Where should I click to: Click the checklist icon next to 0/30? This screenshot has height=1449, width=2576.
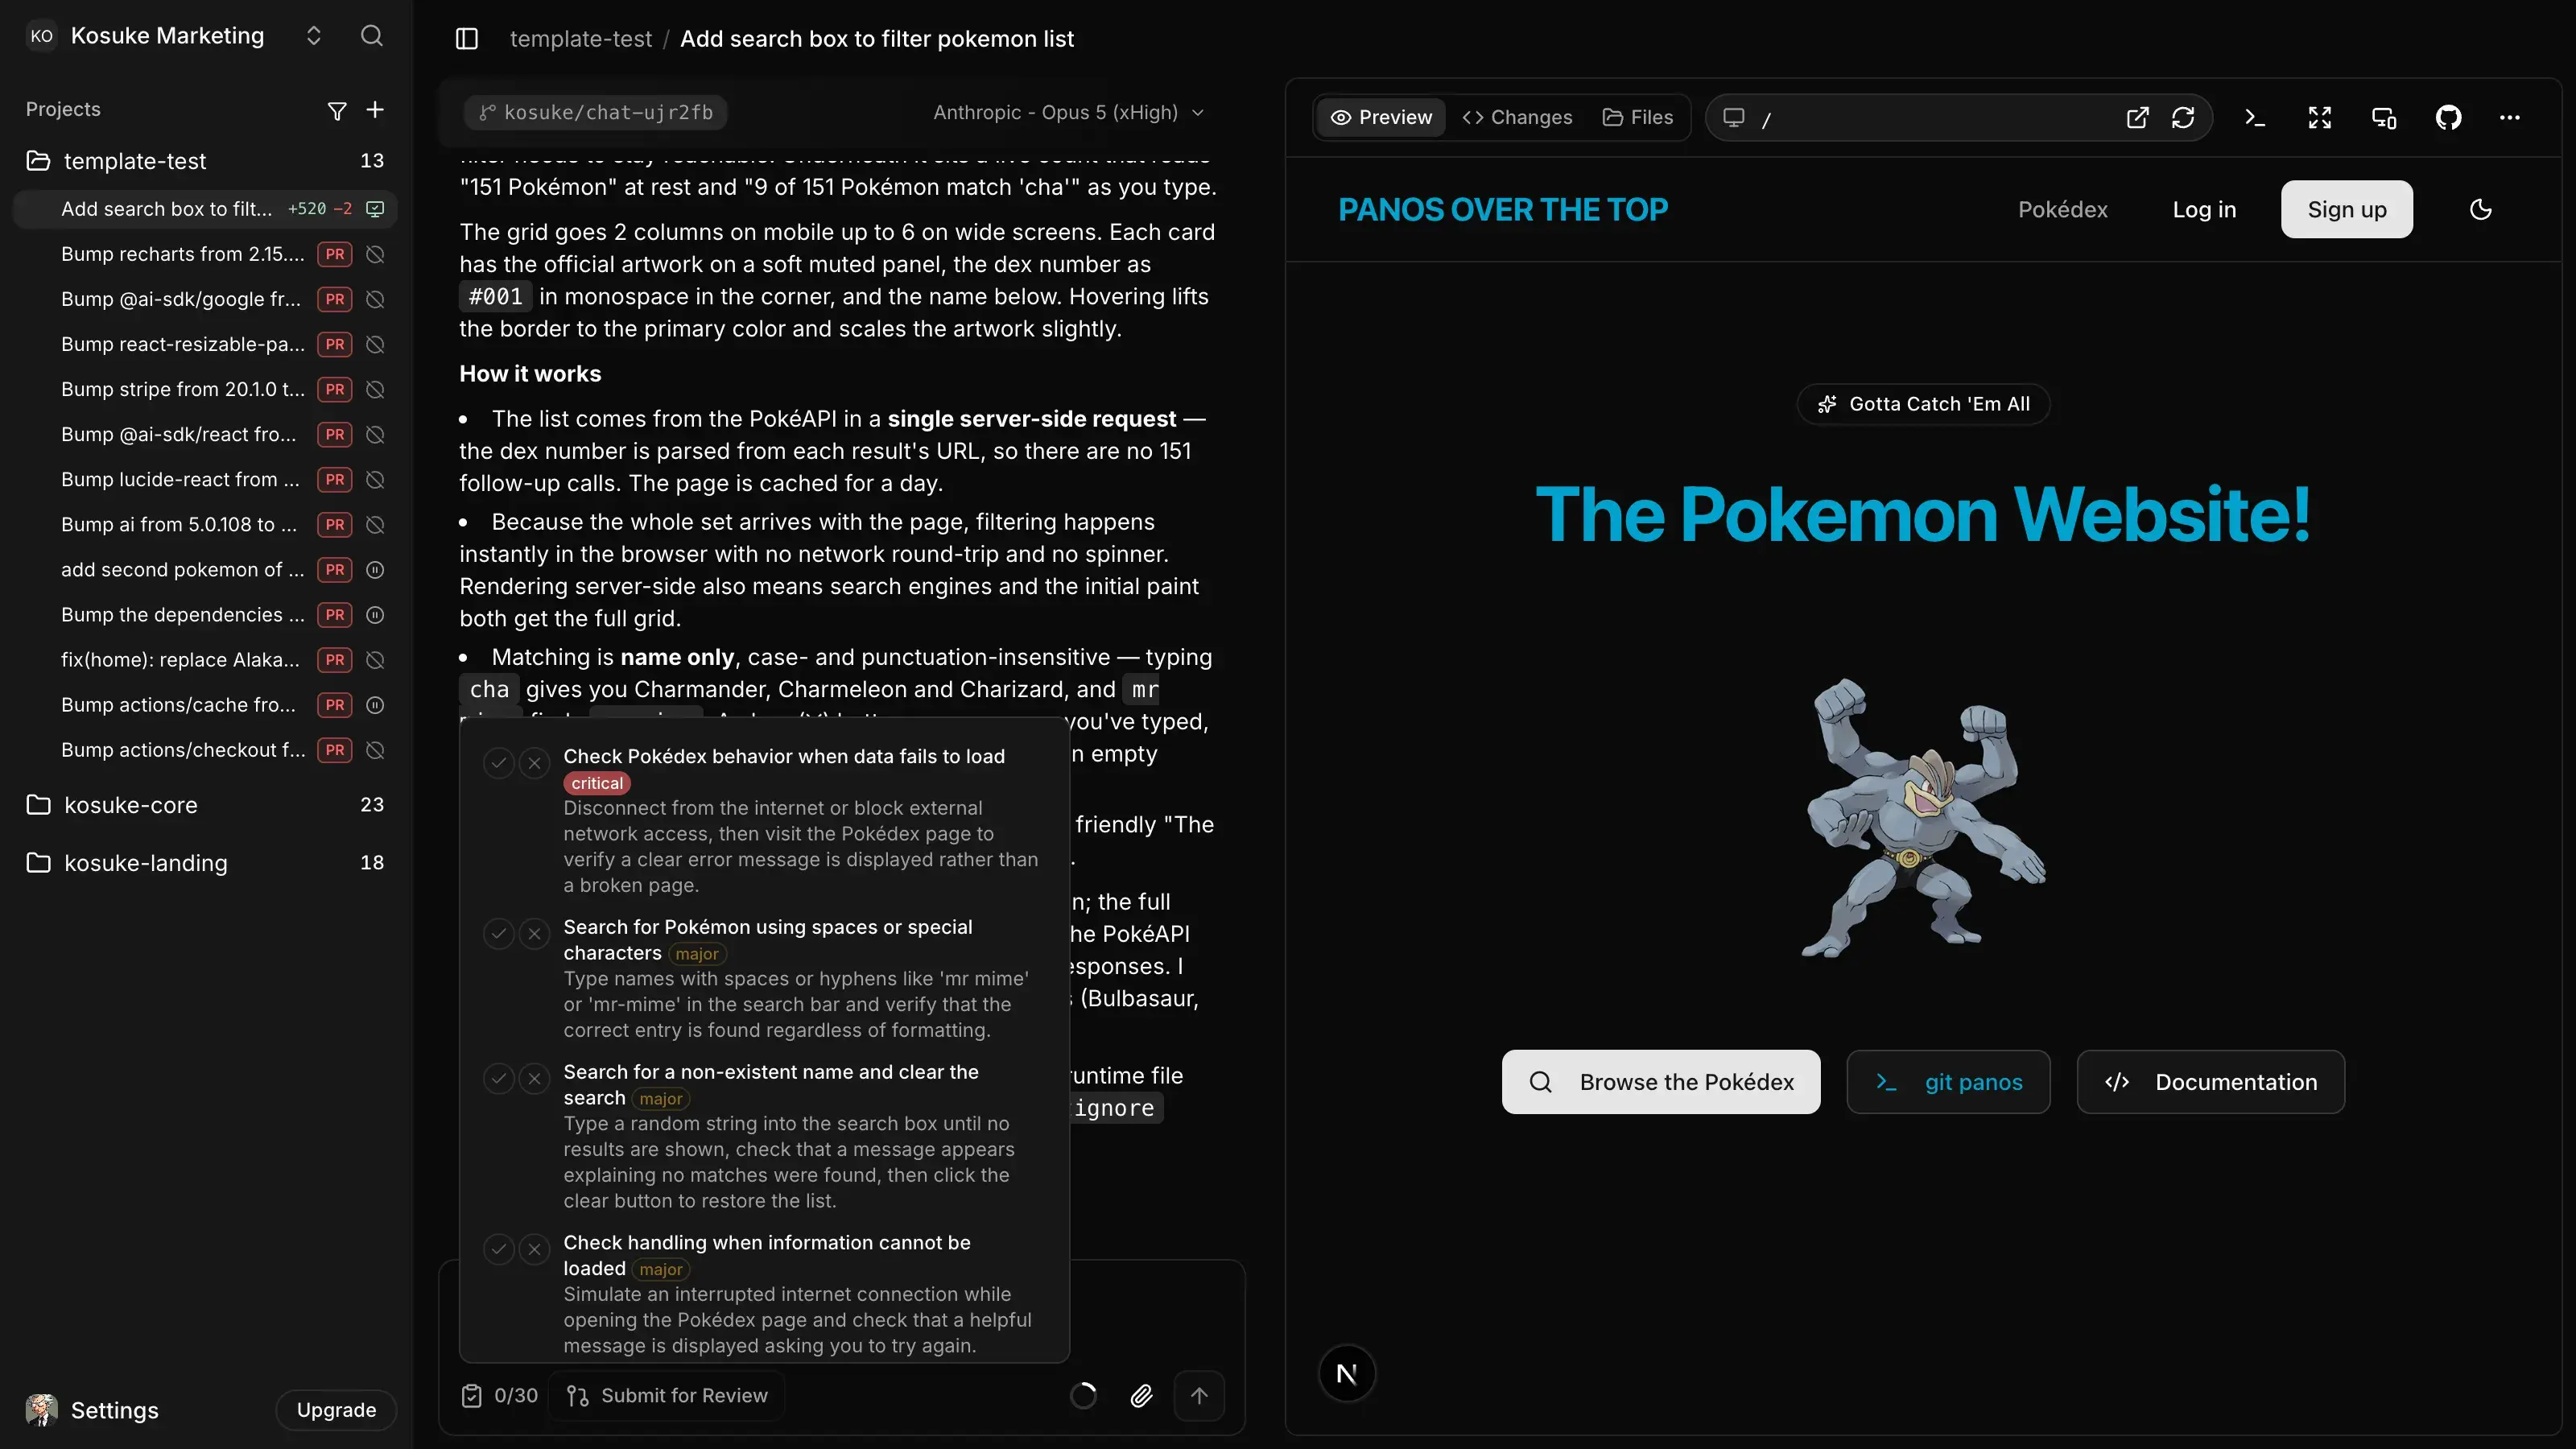(x=472, y=1396)
